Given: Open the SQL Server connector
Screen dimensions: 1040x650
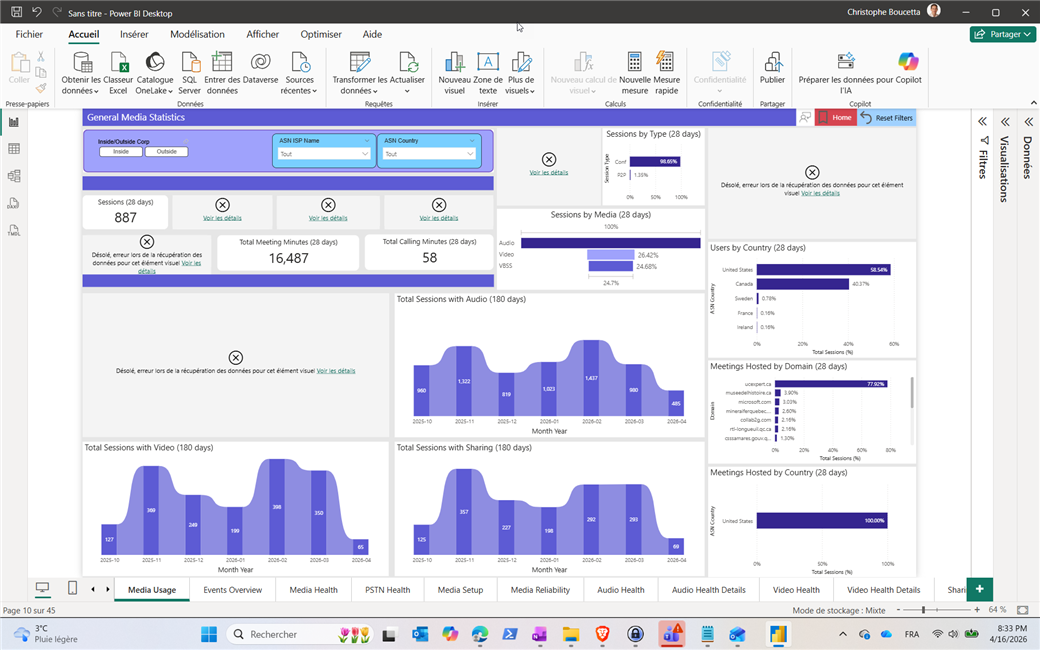Looking at the screenshot, I should pos(190,63).
